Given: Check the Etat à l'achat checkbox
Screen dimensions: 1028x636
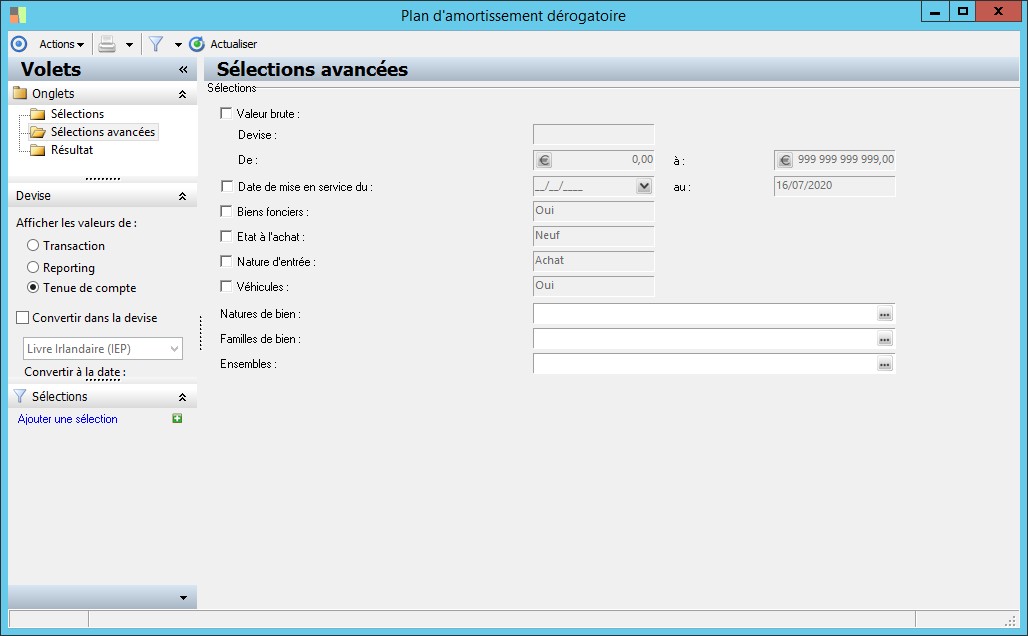Looking at the screenshot, I should (226, 236).
